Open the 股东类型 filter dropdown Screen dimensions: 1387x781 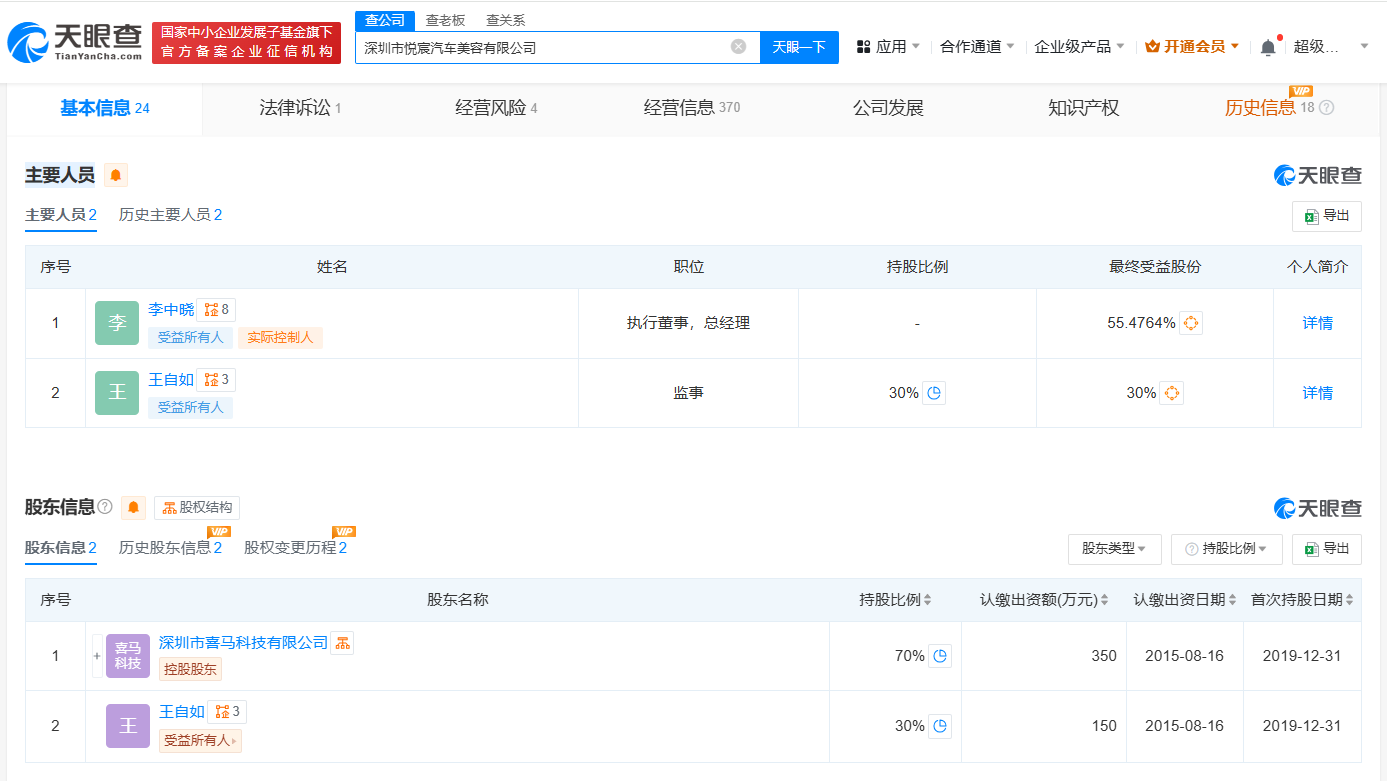[x=1114, y=548]
